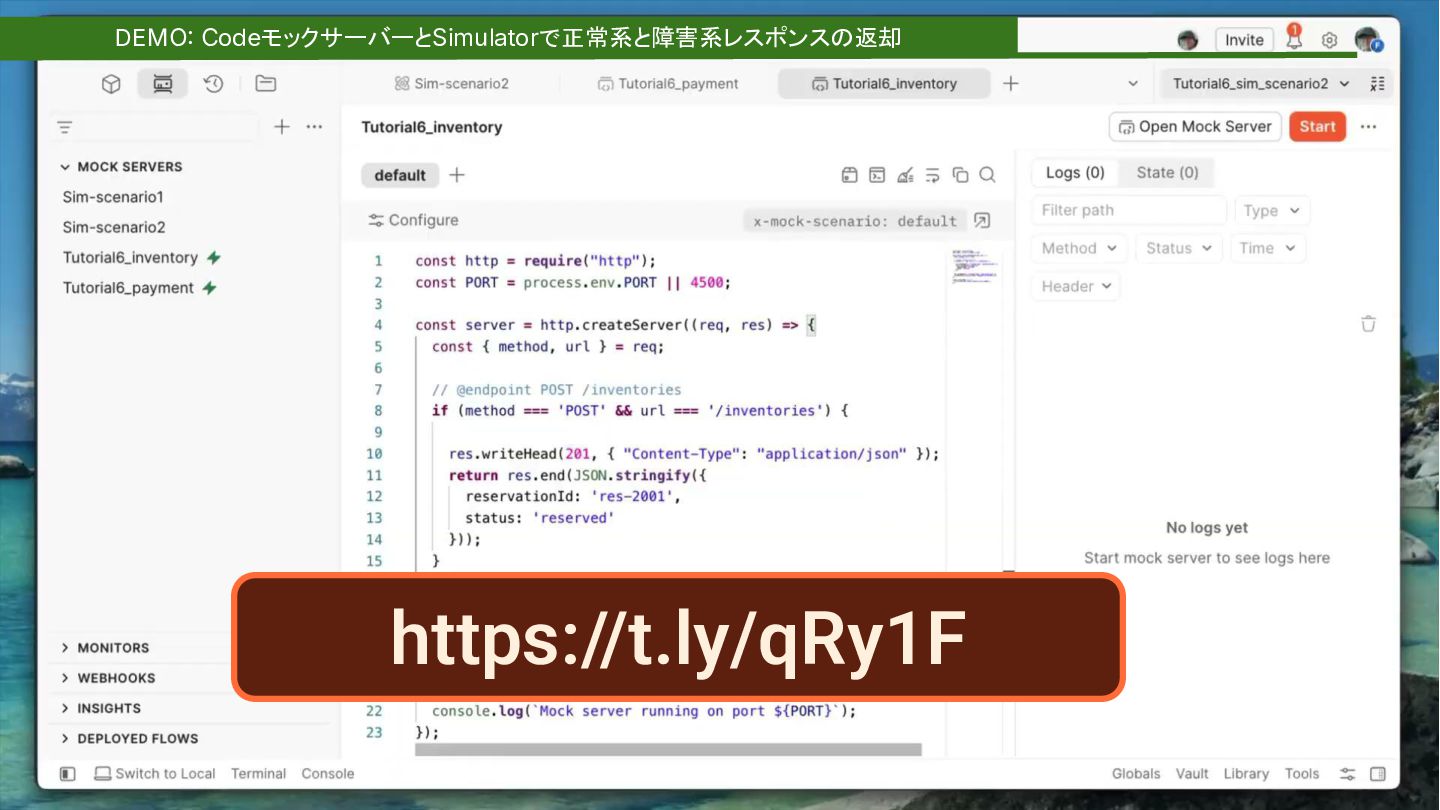Open x-mock-scenario header in new view icon
1440x810 pixels.
982,221
